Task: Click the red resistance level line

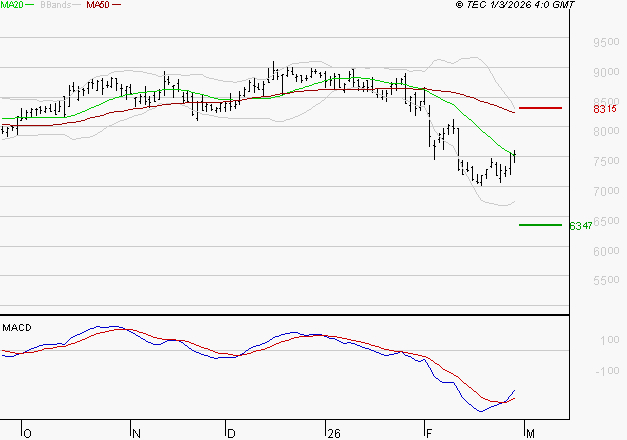Action: click(540, 108)
